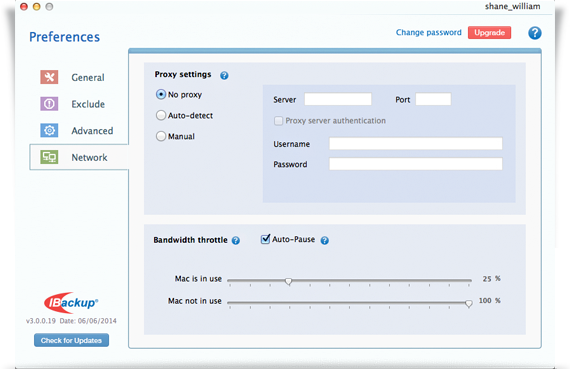The image size is (570, 369).
Task: Click the Mac not in use slider handle
Action: point(469,303)
